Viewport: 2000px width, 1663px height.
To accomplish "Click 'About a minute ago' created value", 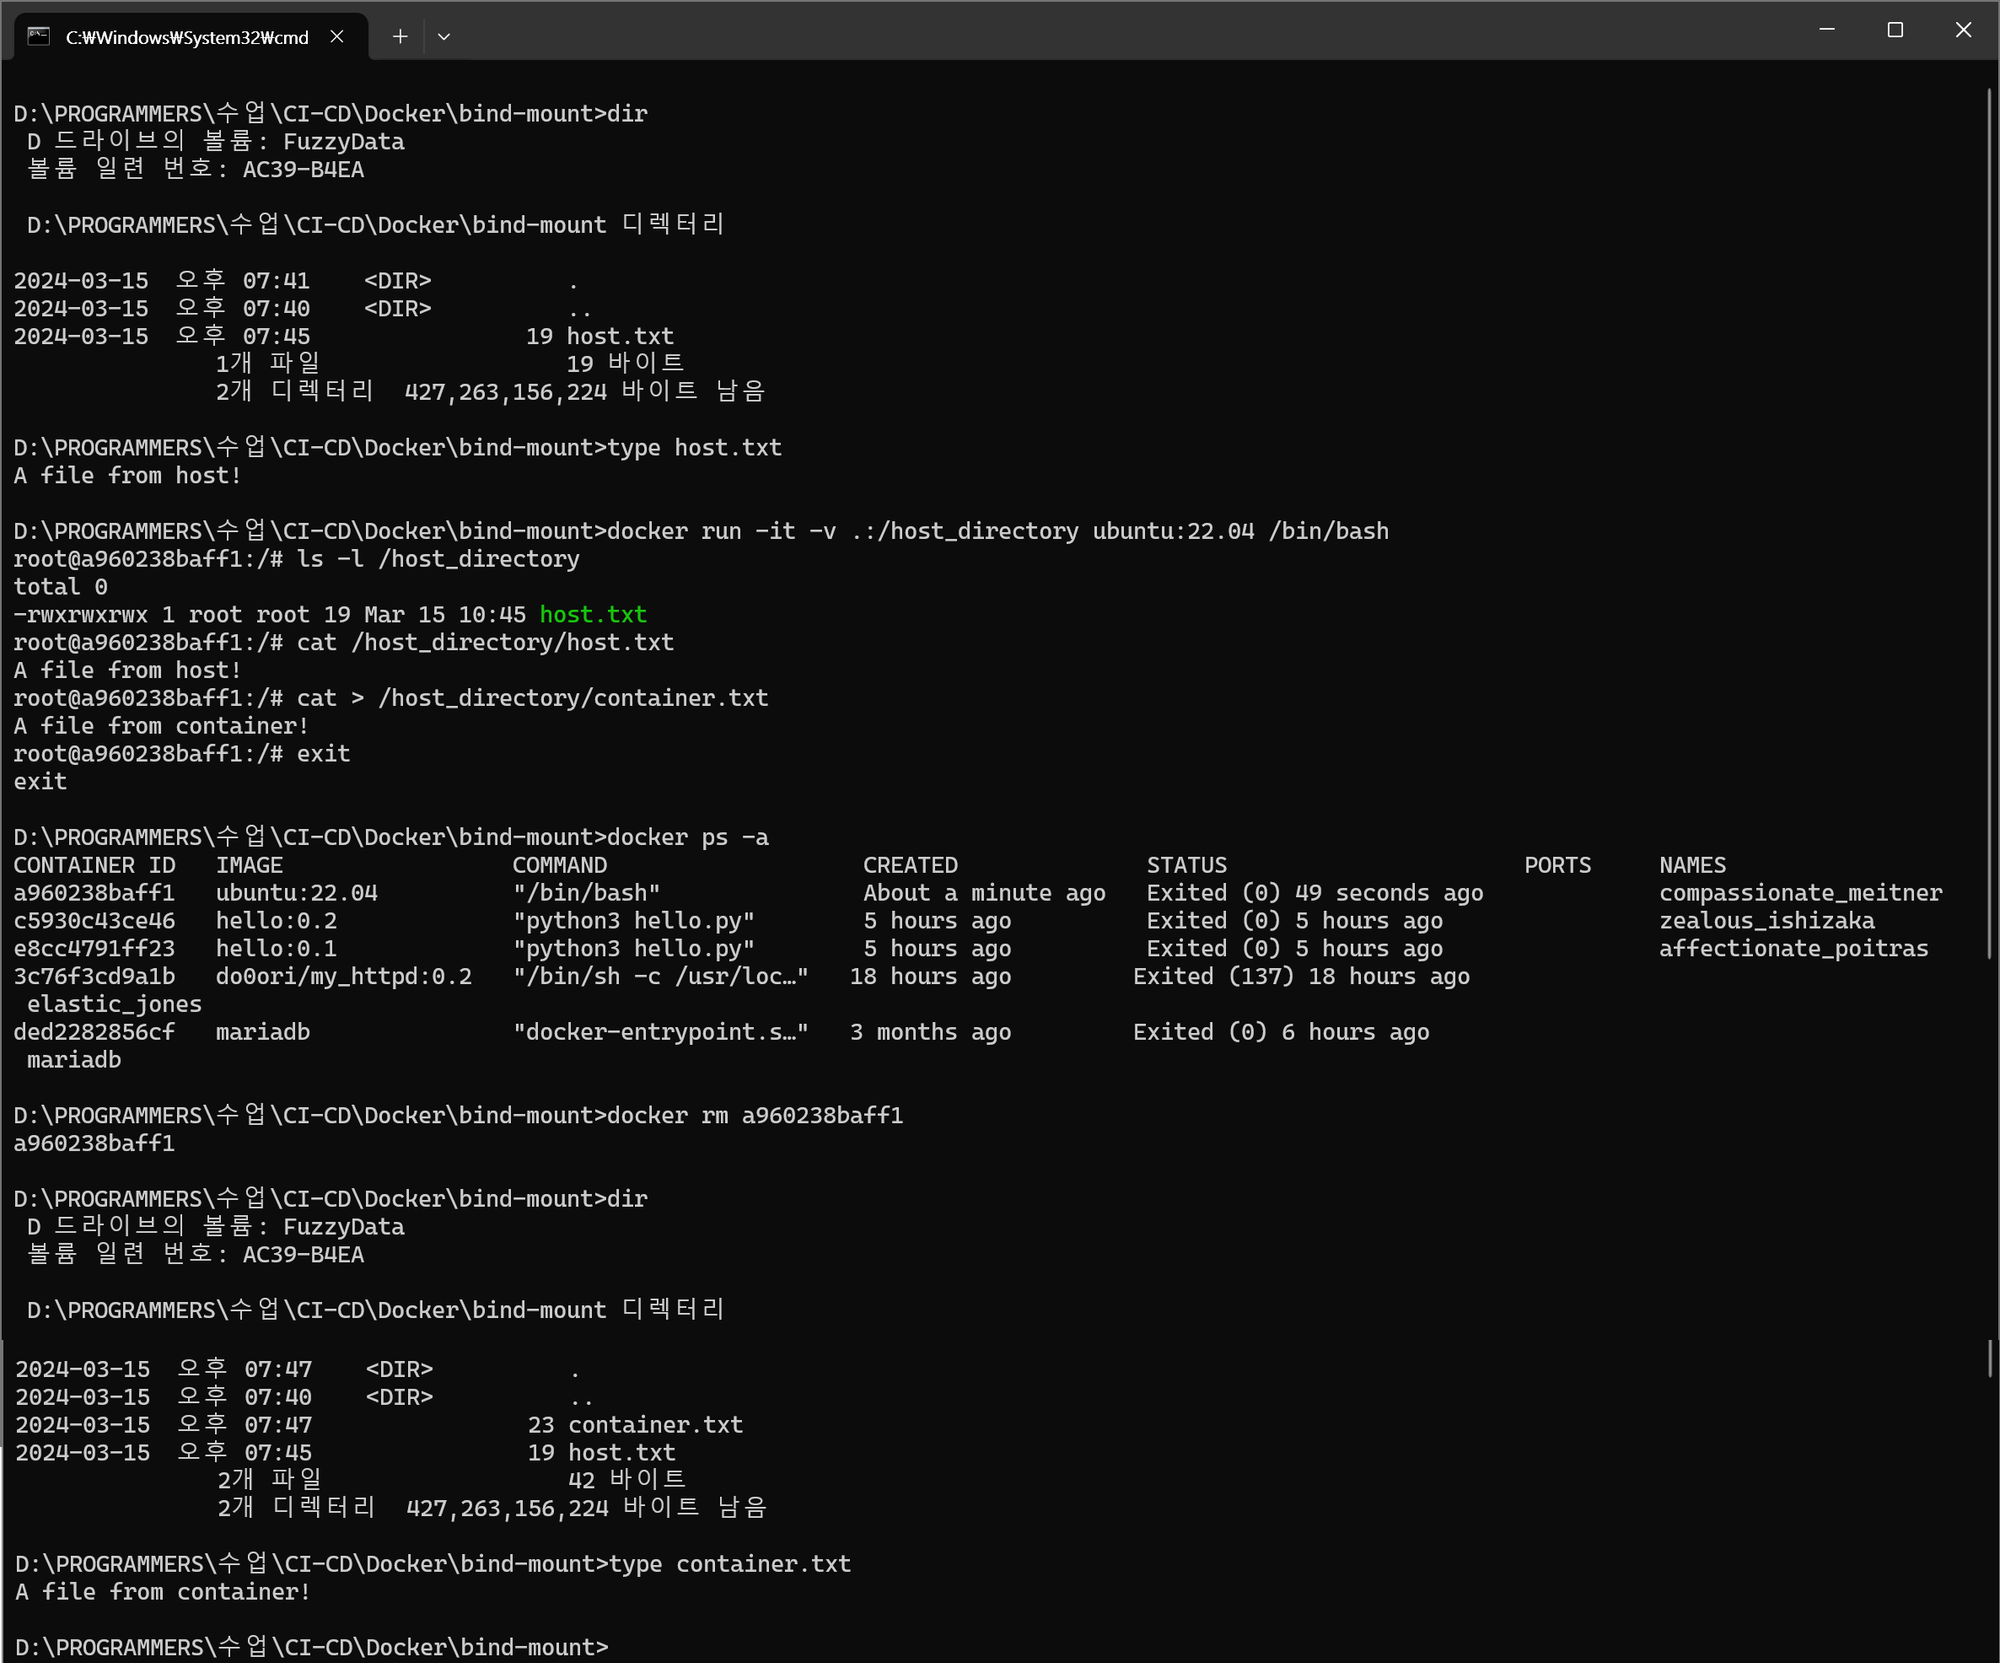I will (x=984, y=892).
